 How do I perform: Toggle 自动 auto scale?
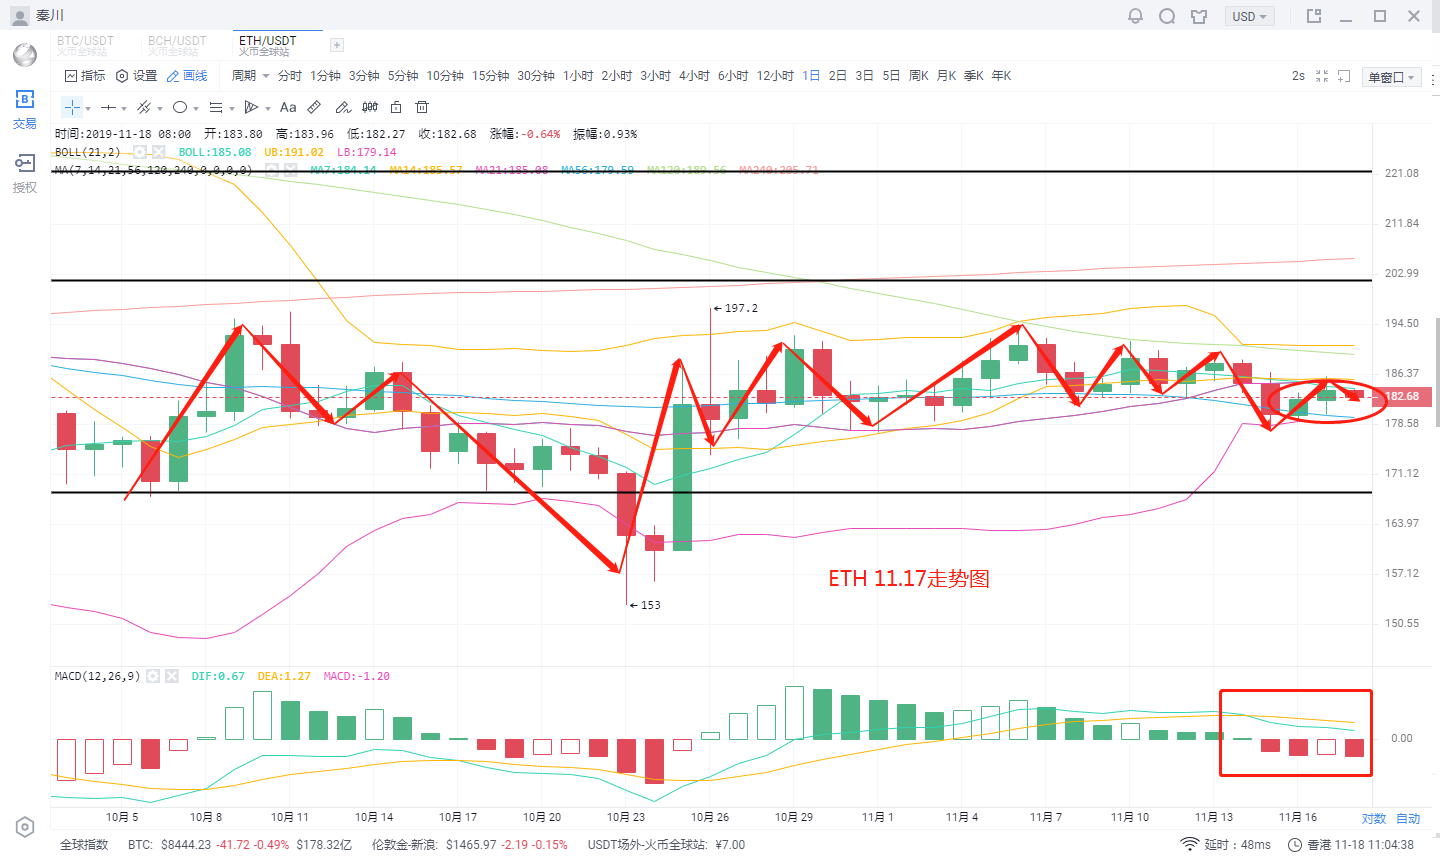1408,818
